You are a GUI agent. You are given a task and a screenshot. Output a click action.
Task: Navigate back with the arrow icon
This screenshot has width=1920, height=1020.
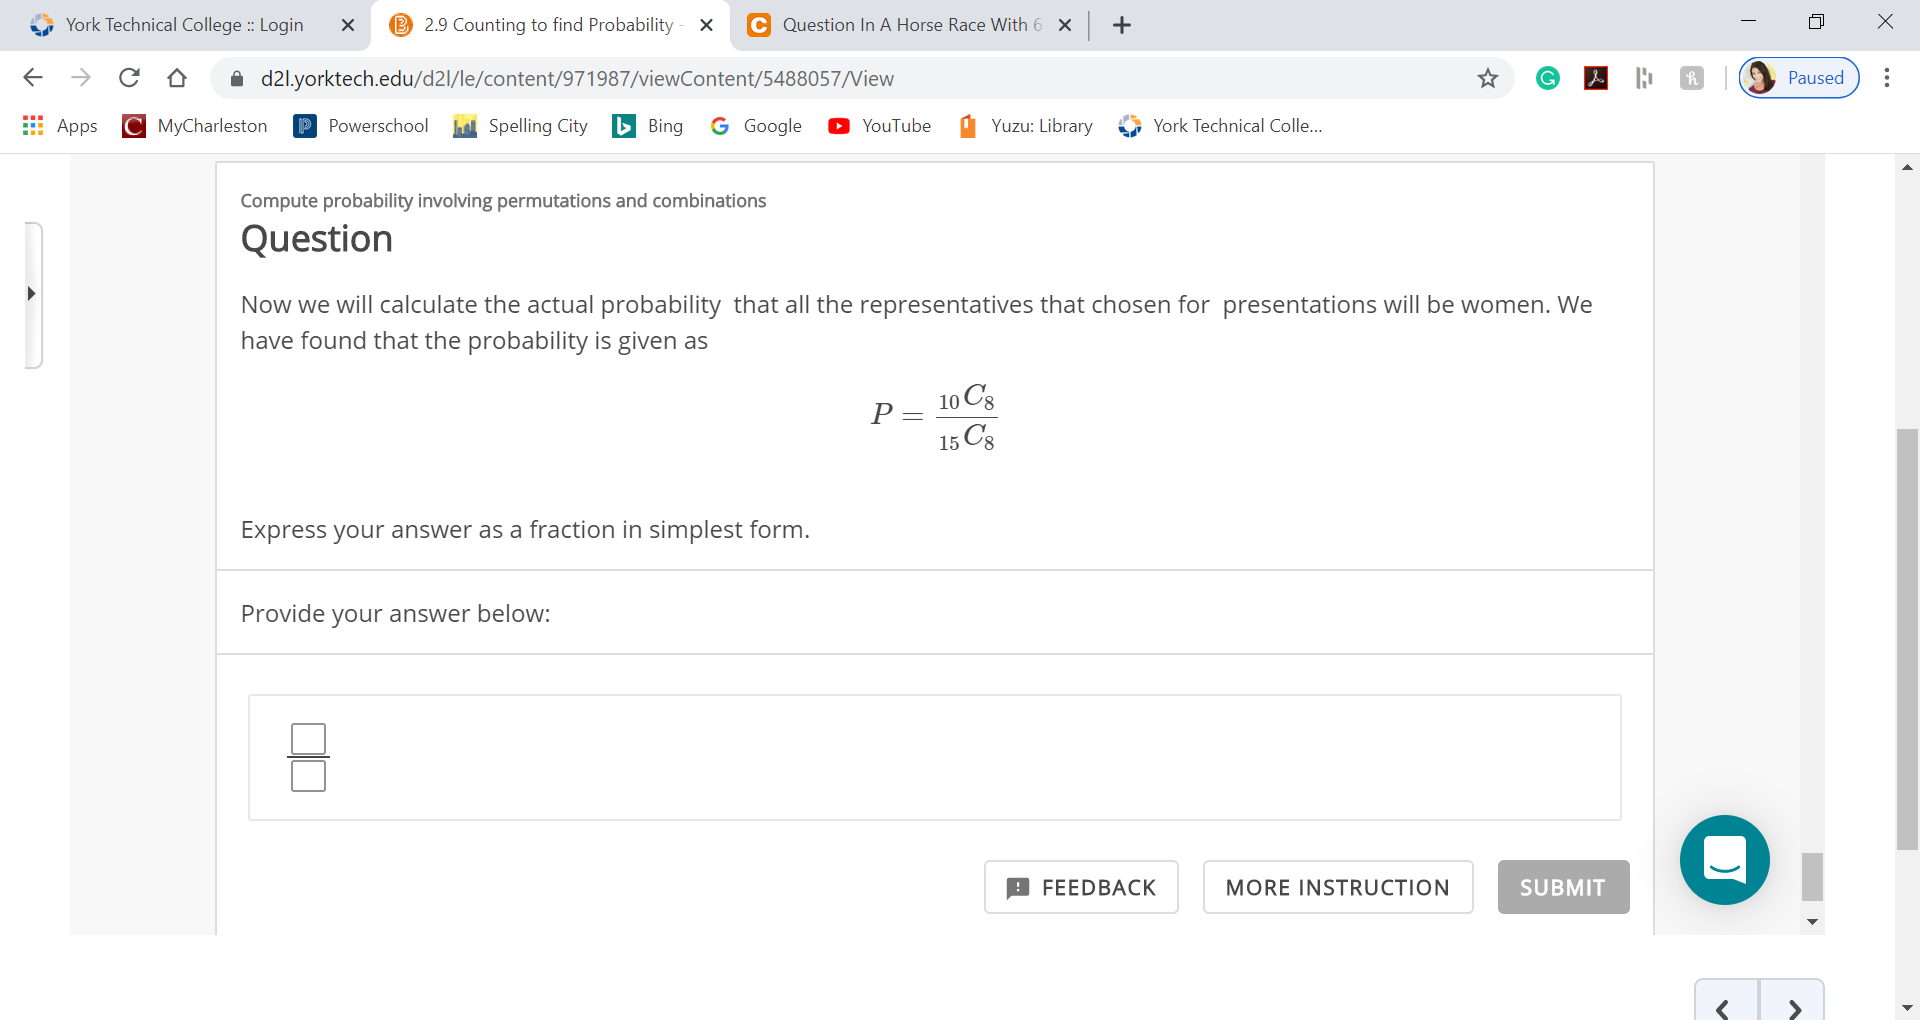33,78
